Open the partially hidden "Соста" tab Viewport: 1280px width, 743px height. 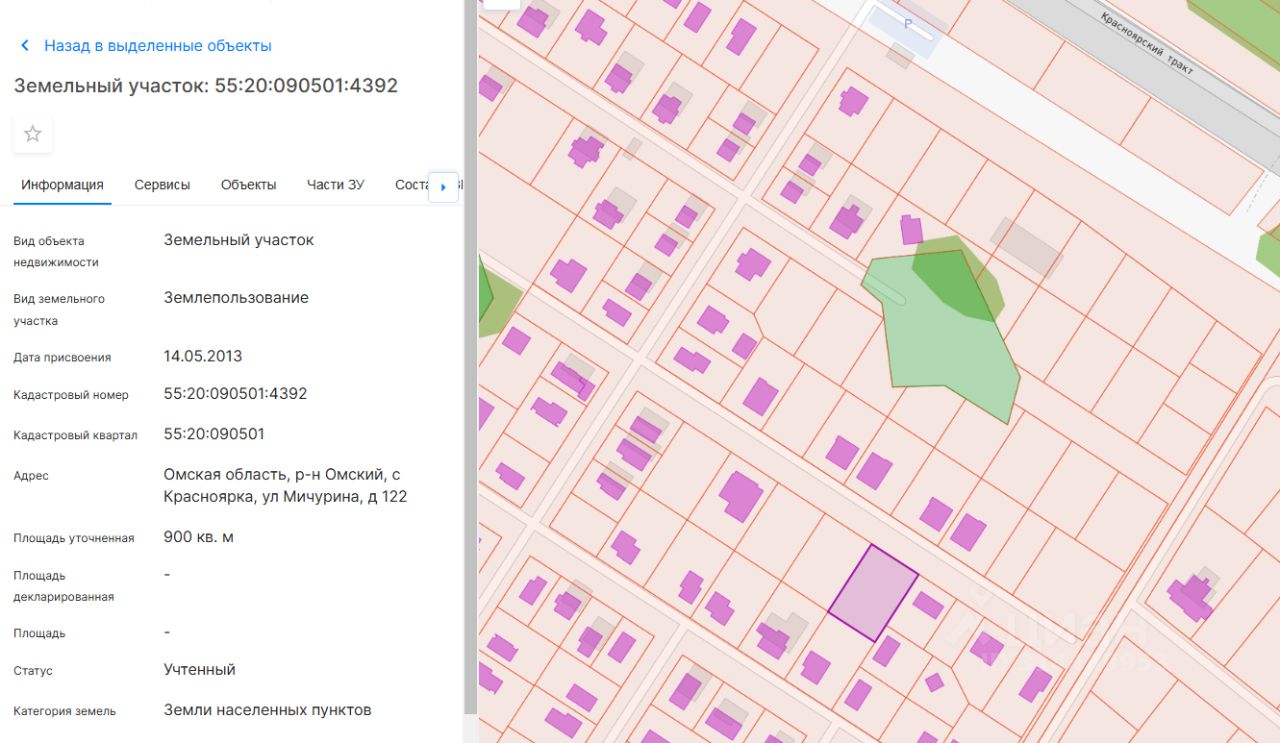pos(411,185)
